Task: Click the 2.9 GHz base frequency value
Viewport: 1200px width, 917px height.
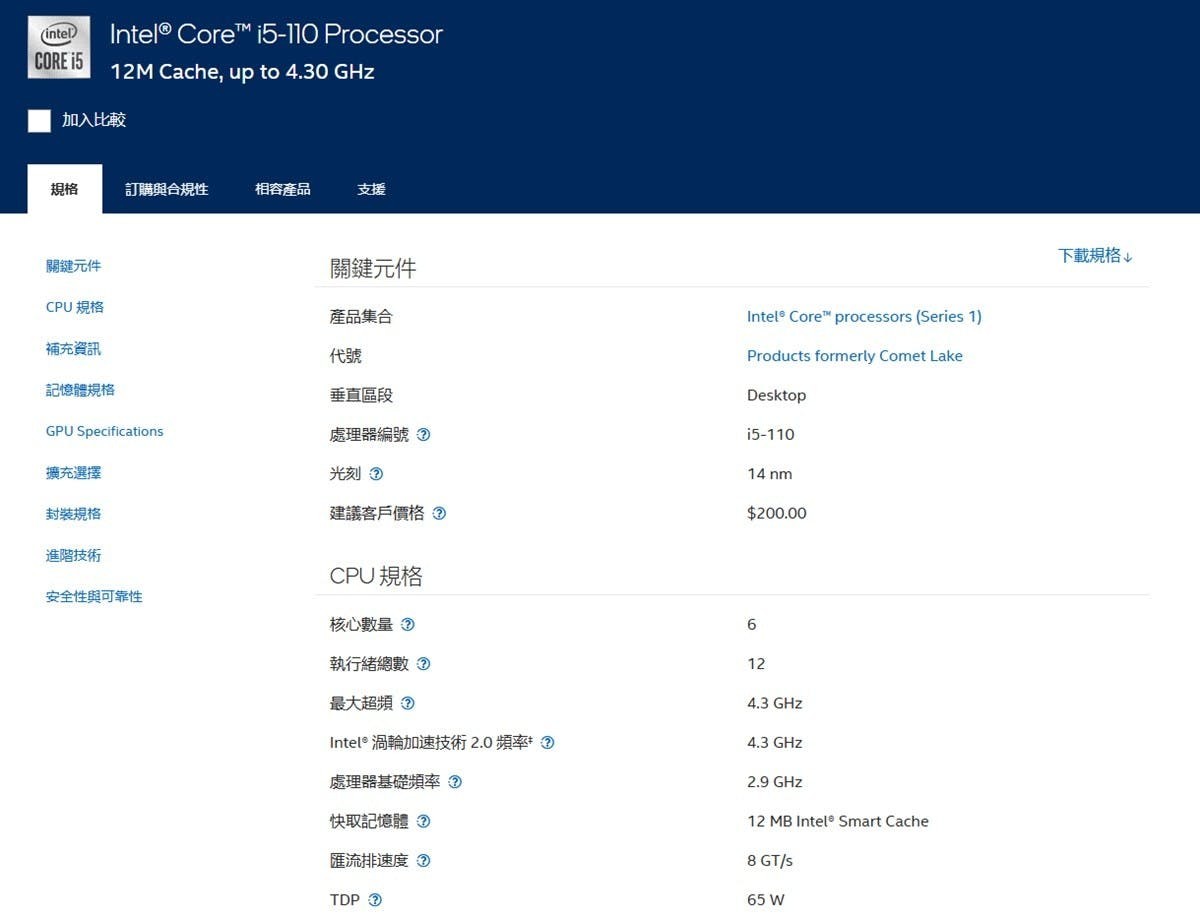Action: [775, 782]
